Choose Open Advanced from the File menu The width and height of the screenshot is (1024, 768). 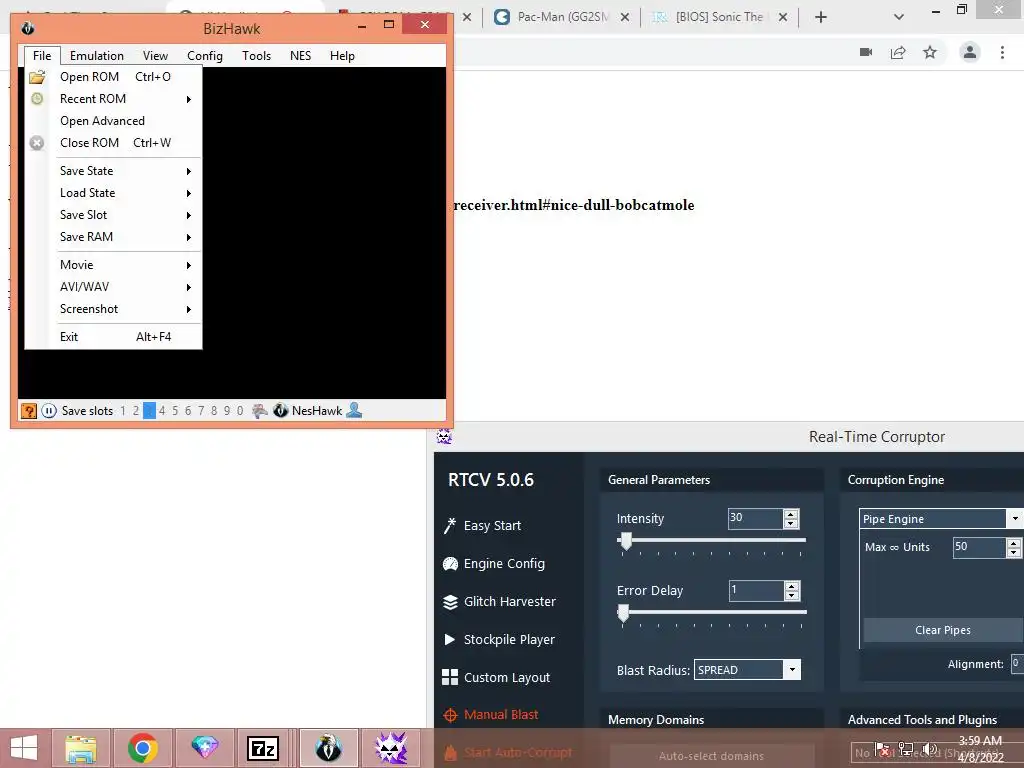[x=114, y=121]
